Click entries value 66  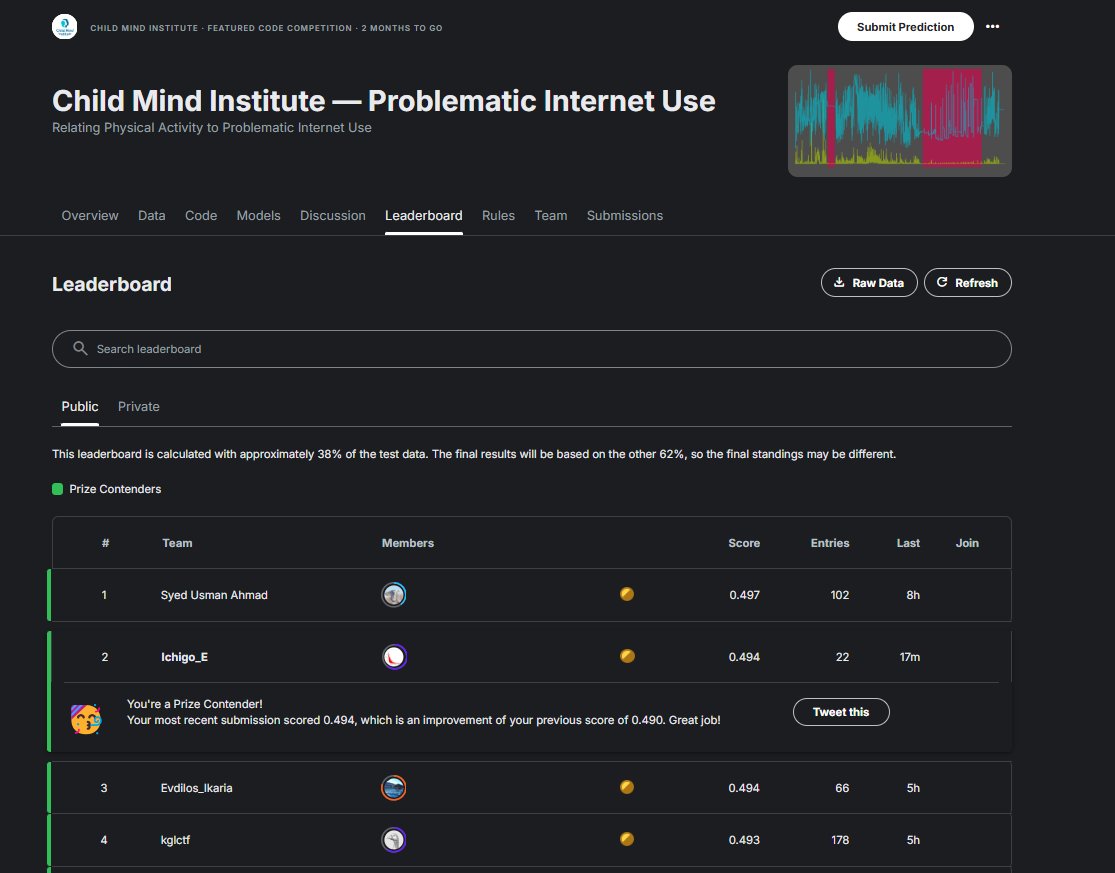[x=842, y=788]
